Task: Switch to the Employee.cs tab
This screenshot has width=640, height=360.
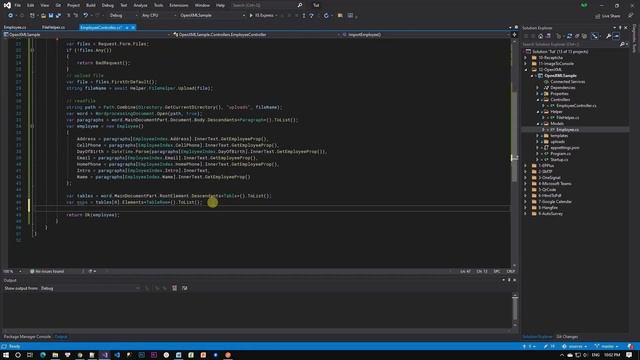Action: (x=15, y=27)
